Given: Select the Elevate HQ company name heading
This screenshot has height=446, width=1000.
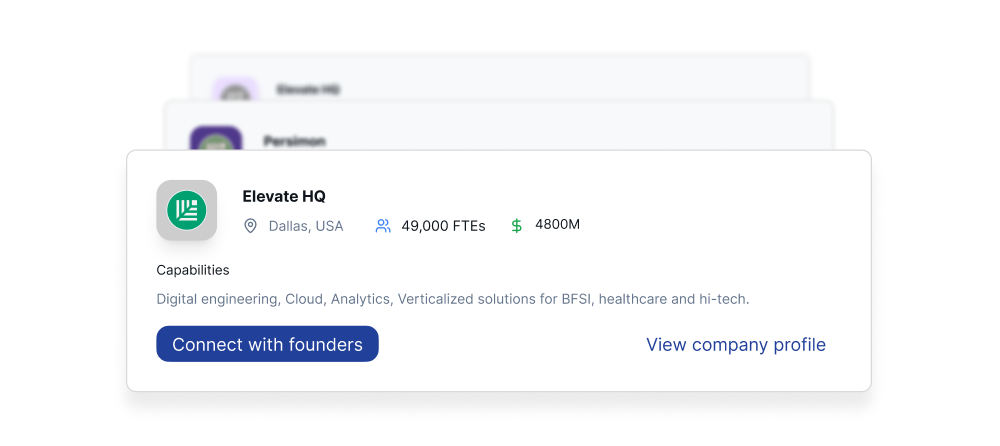Looking at the screenshot, I should click(x=284, y=197).
